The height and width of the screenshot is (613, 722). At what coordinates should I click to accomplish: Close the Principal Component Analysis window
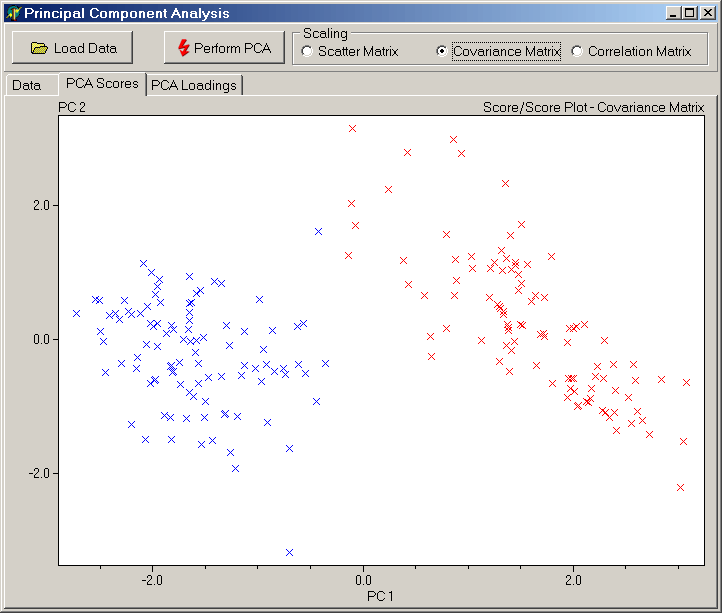706,13
